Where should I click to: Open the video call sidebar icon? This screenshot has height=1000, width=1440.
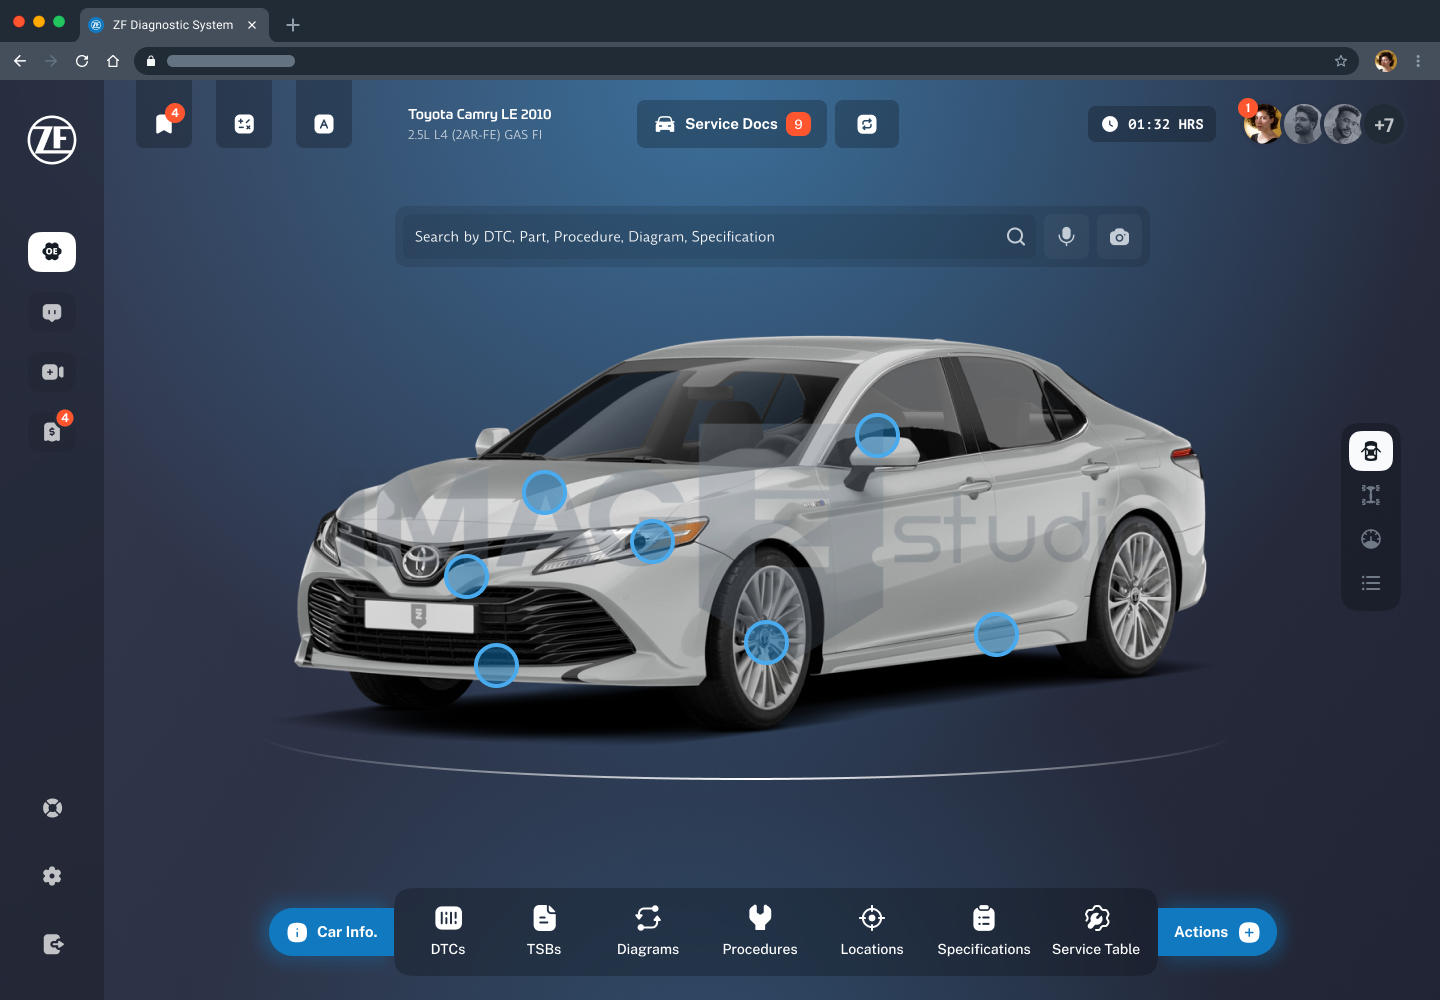[52, 372]
